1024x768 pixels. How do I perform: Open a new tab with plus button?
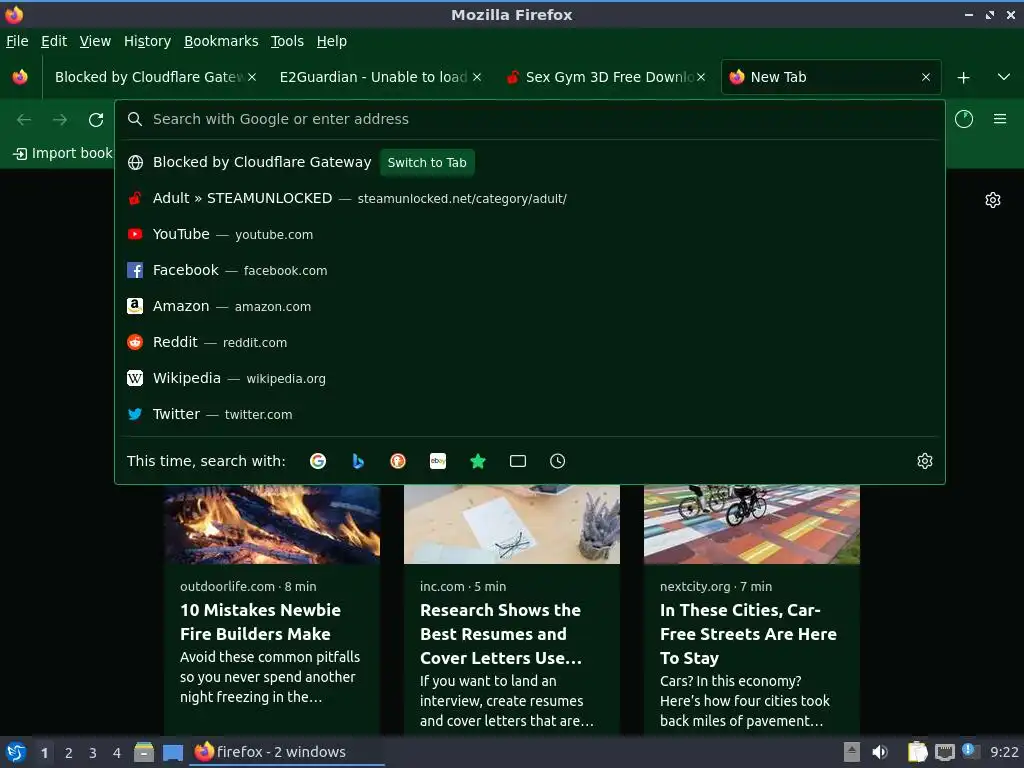(963, 78)
